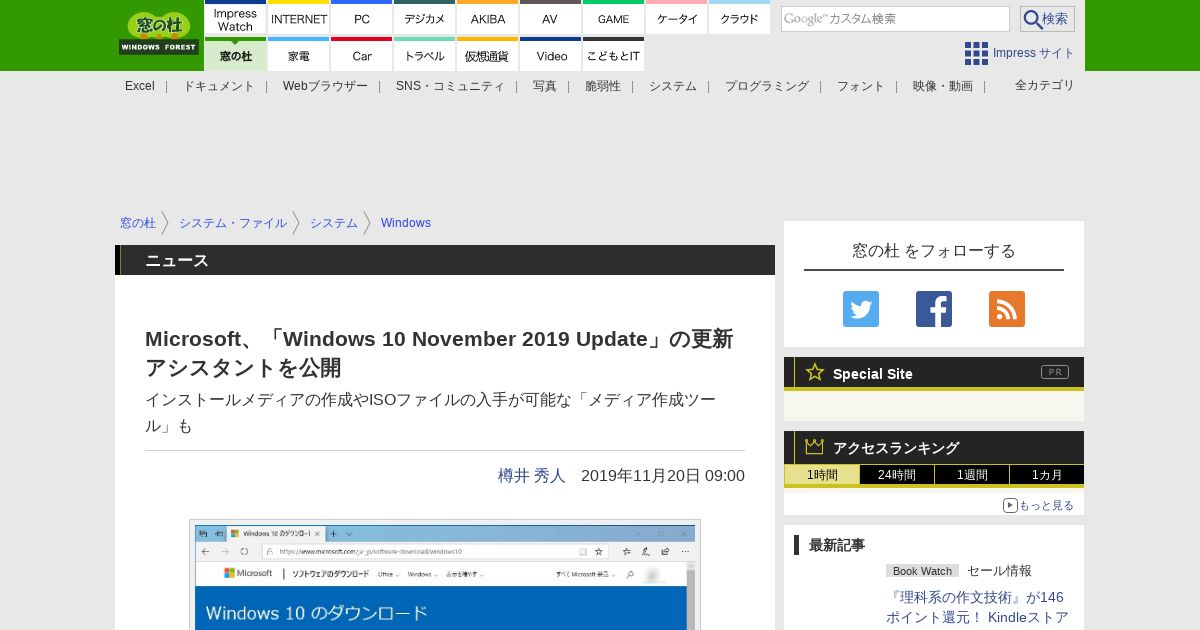Open the Car Watch tab

(362, 55)
